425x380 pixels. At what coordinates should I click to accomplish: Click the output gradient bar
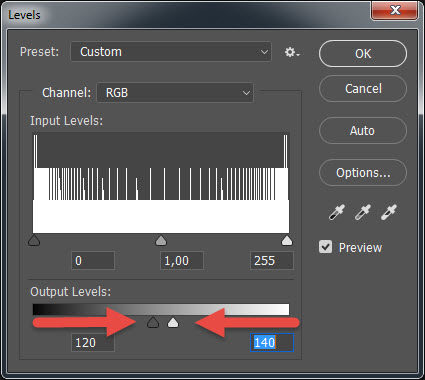point(161,309)
